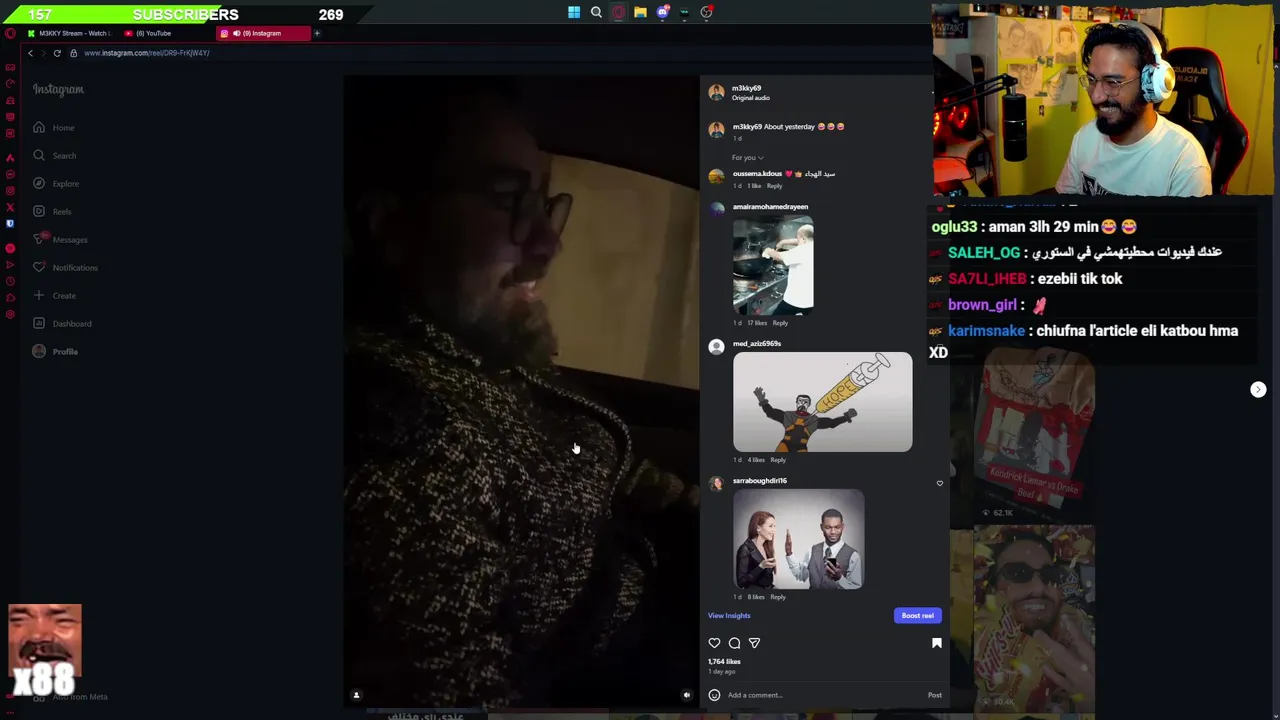This screenshot has height=720, width=1280.
Task: Open m3kky69 profile from reel header
Action: 746,89
